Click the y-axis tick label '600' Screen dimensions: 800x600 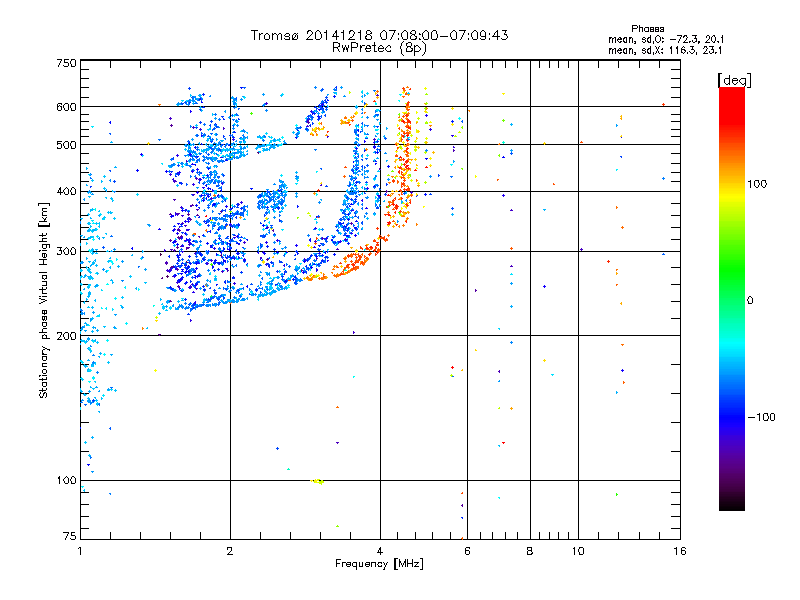(66, 107)
